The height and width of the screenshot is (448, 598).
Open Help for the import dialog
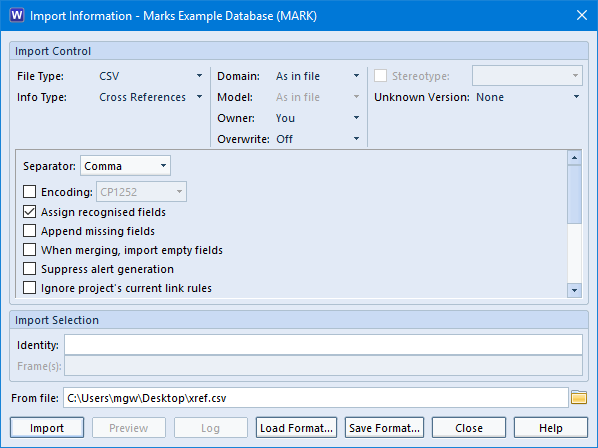click(551, 428)
